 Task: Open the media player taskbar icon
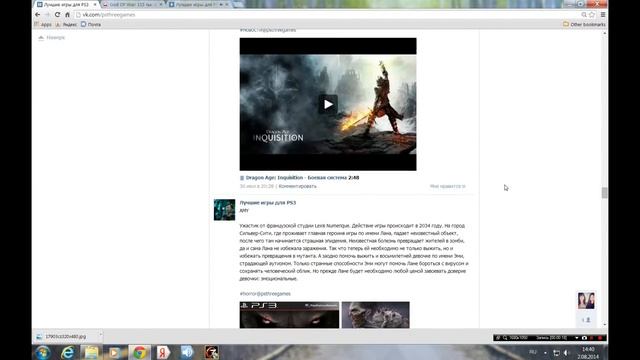coord(115,352)
